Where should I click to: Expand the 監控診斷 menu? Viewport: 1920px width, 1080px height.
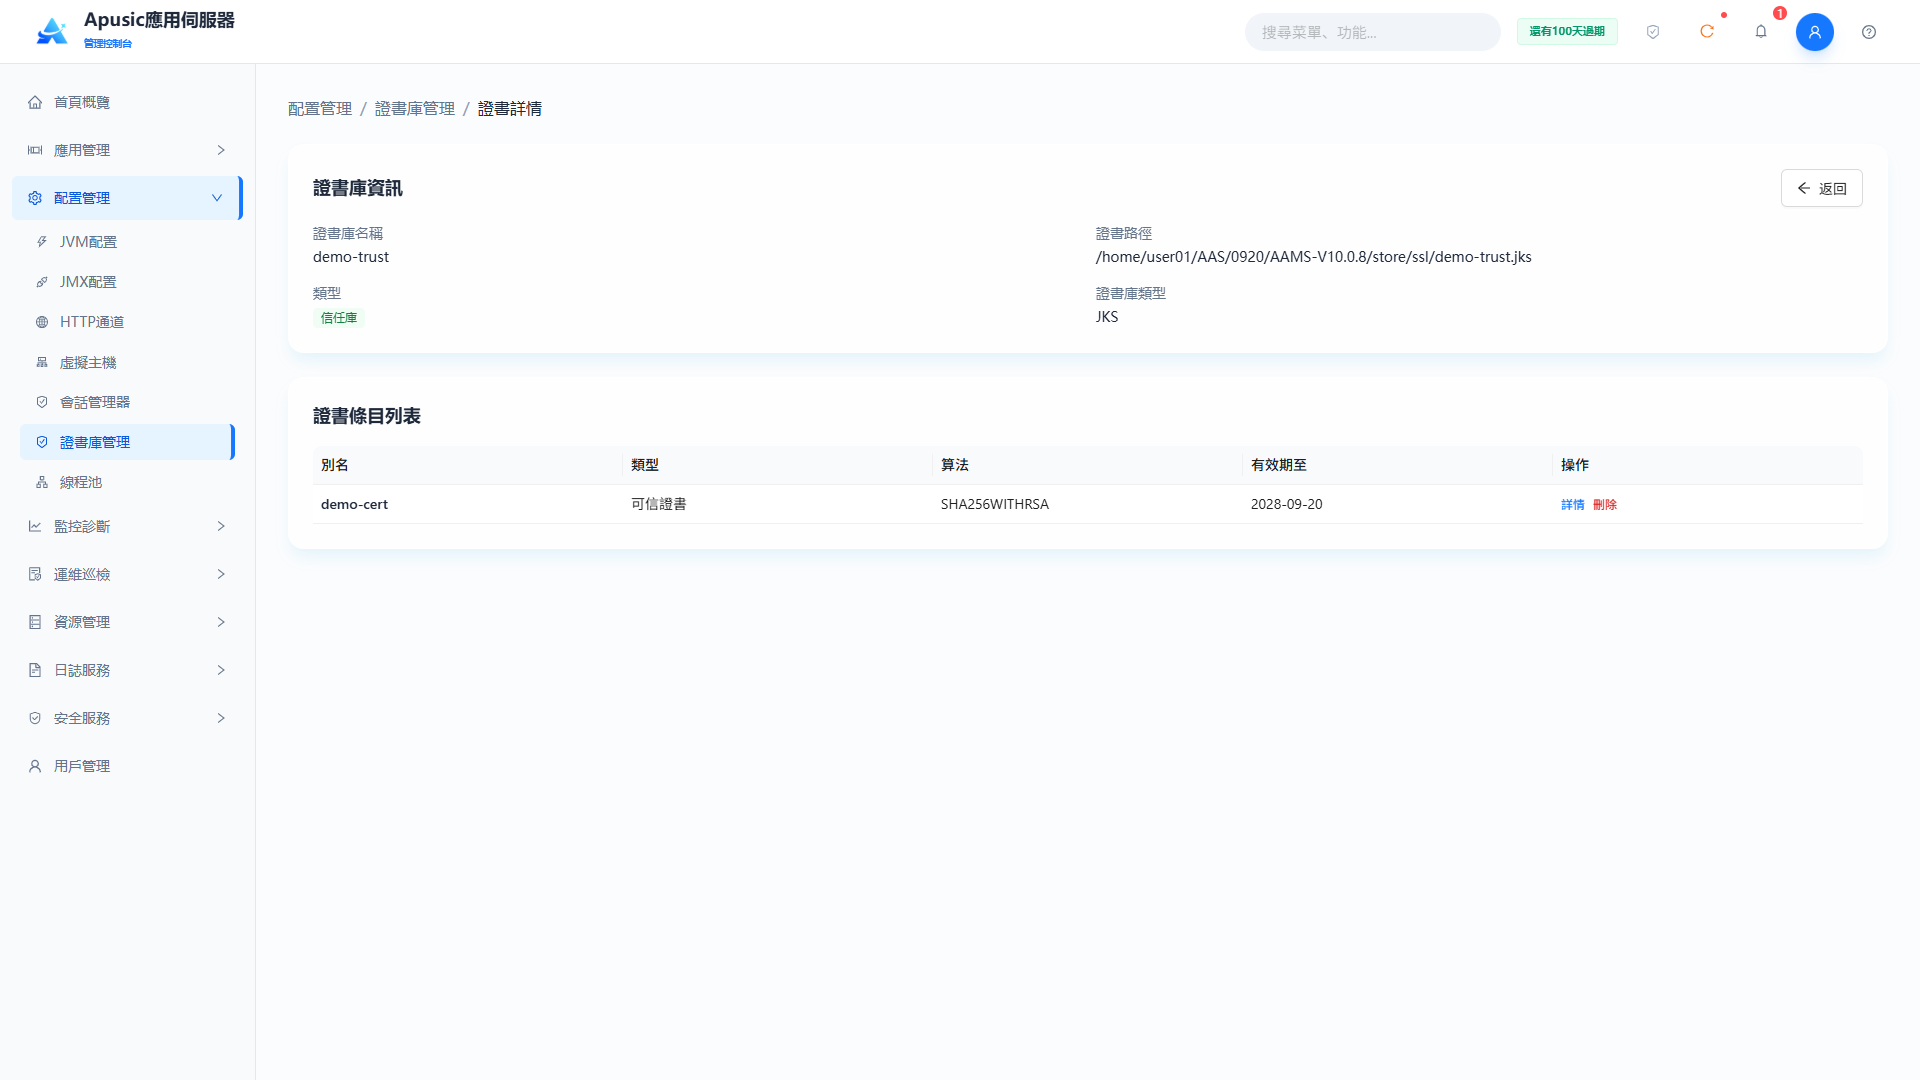(x=127, y=526)
